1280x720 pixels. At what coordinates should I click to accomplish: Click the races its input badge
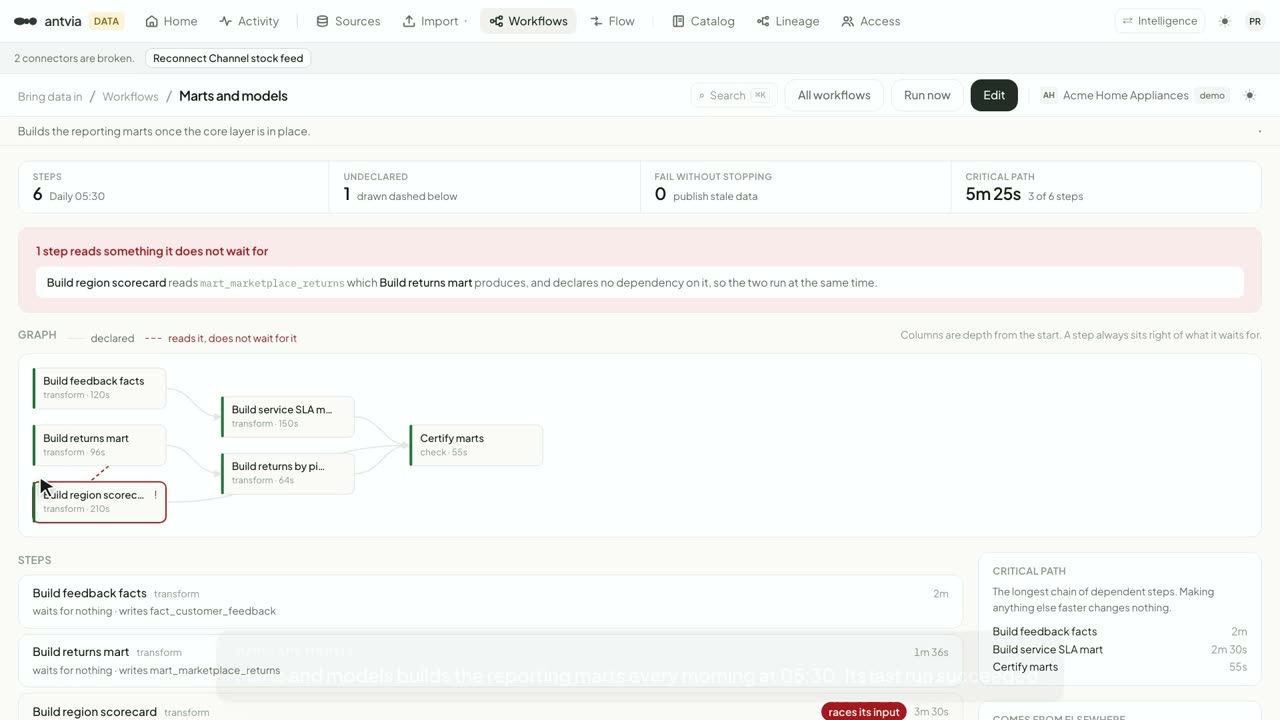click(x=864, y=712)
